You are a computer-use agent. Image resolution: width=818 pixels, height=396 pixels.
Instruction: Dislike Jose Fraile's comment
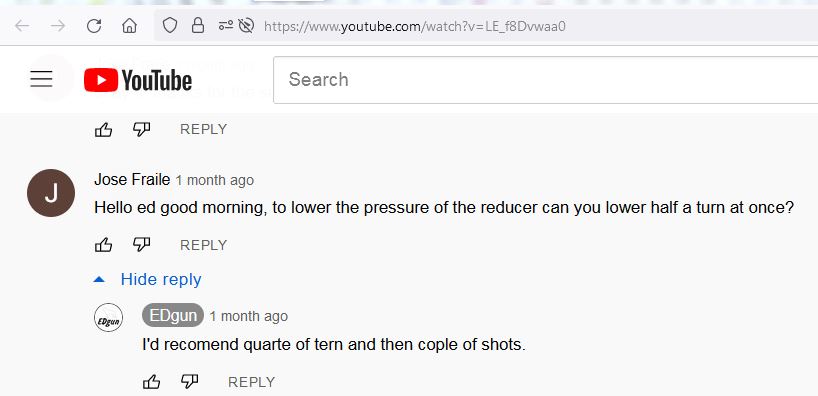tap(141, 245)
